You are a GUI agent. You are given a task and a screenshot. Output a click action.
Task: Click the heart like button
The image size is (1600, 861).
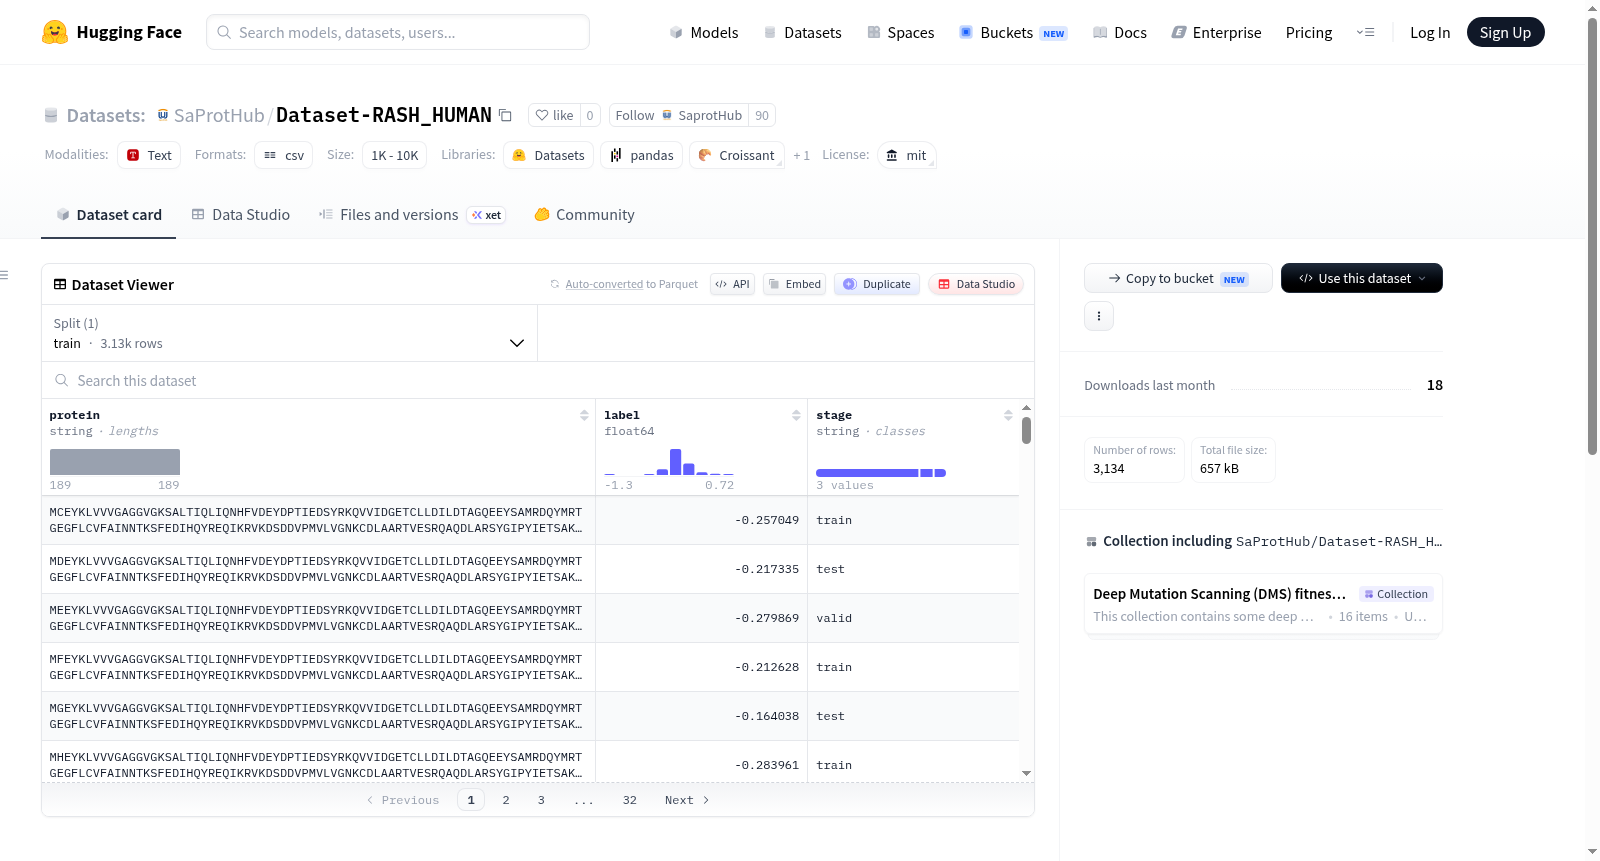554,116
